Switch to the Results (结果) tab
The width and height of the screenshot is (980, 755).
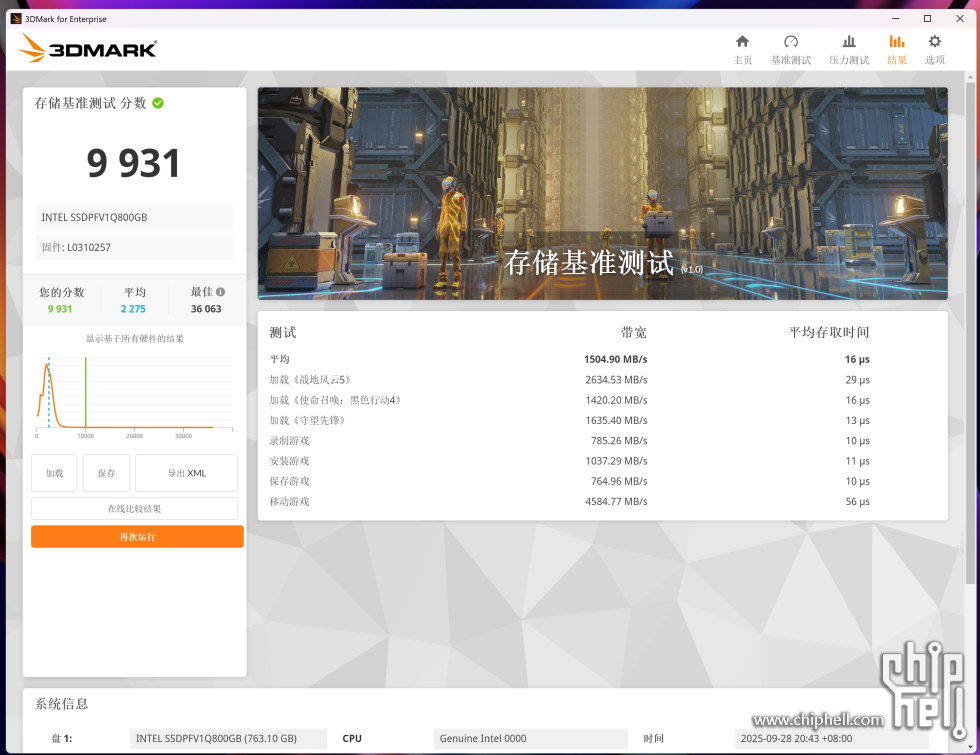(897, 50)
